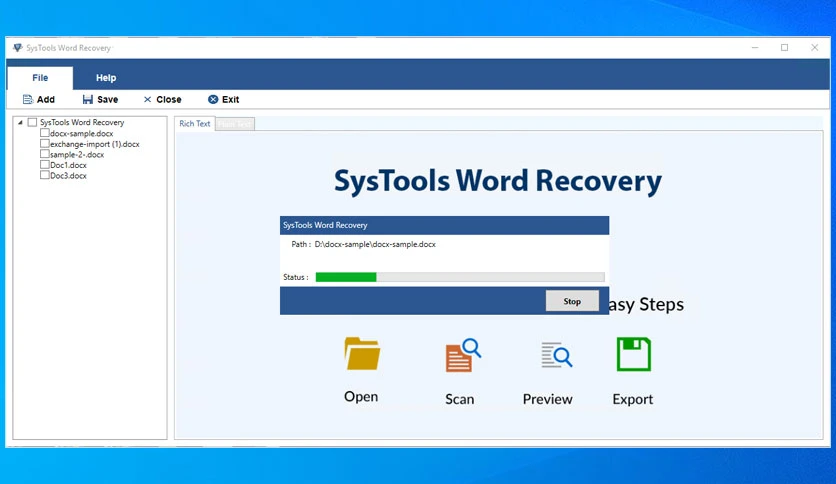Image resolution: width=836 pixels, height=484 pixels.
Task: Click the Add file icon
Action: tap(28, 99)
